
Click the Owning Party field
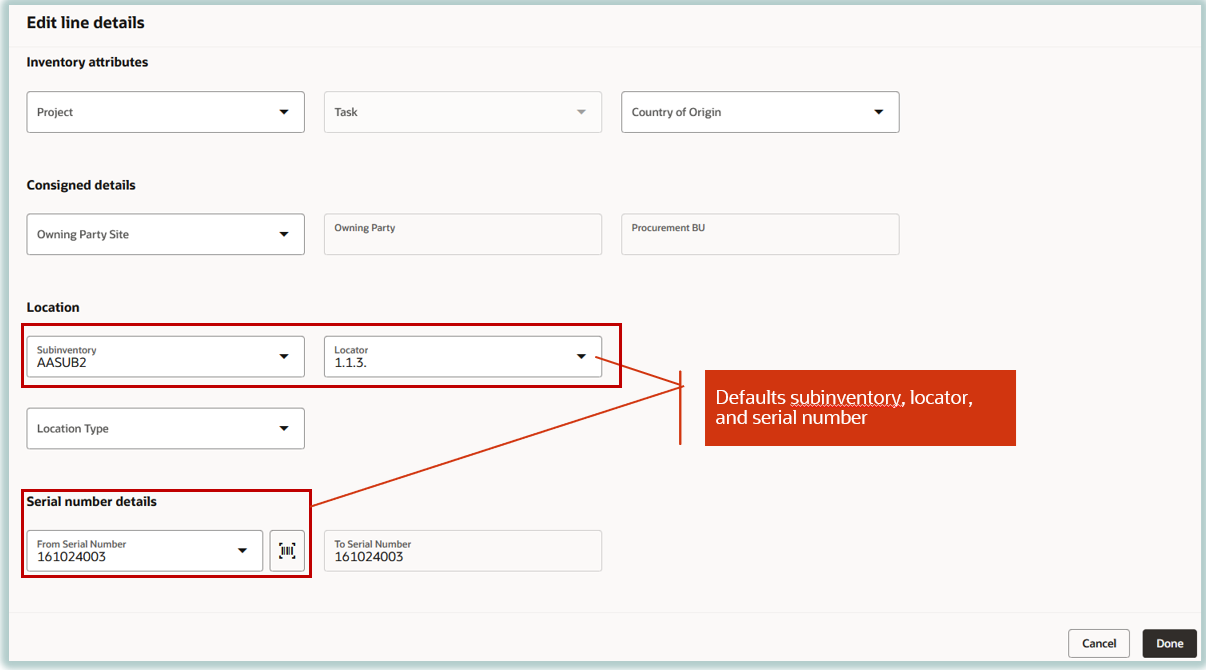[x=463, y=234]
